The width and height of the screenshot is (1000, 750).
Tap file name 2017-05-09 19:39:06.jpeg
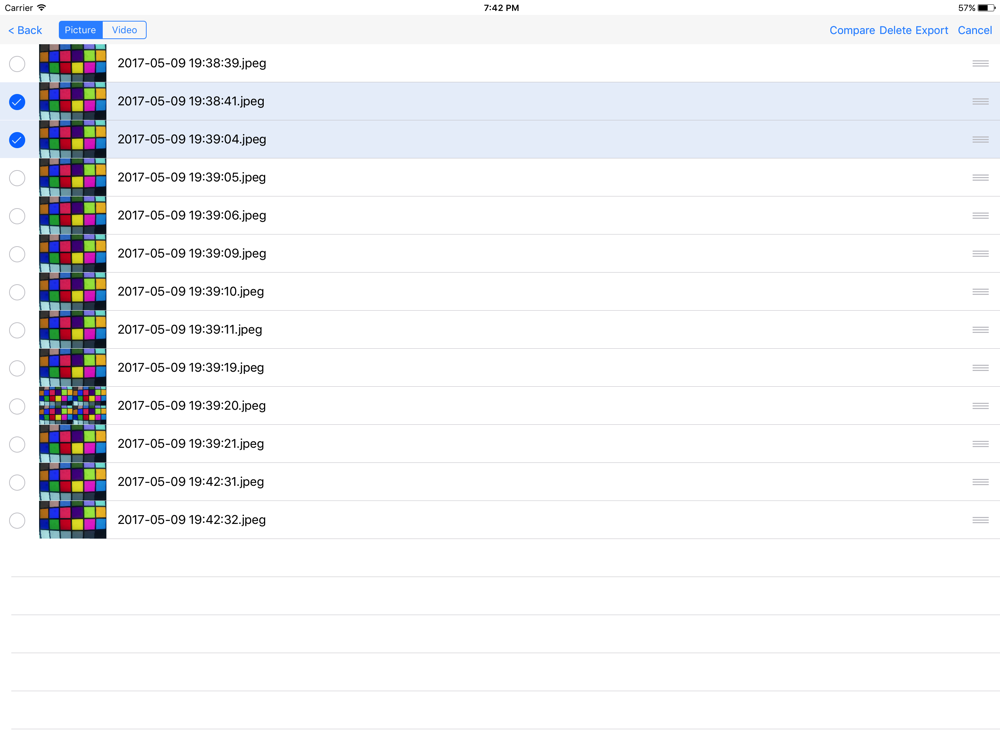click(x=192, y=216)
